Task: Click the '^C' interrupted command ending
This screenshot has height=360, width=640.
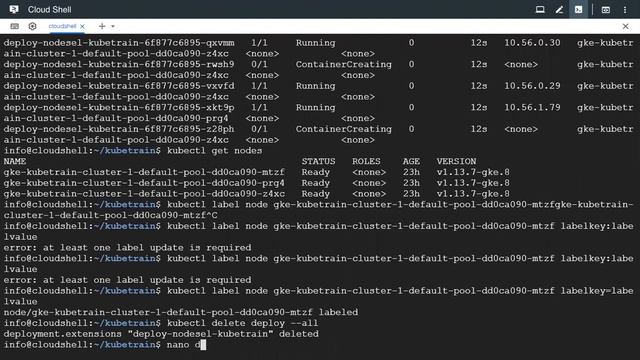Action: coord(212,216)
